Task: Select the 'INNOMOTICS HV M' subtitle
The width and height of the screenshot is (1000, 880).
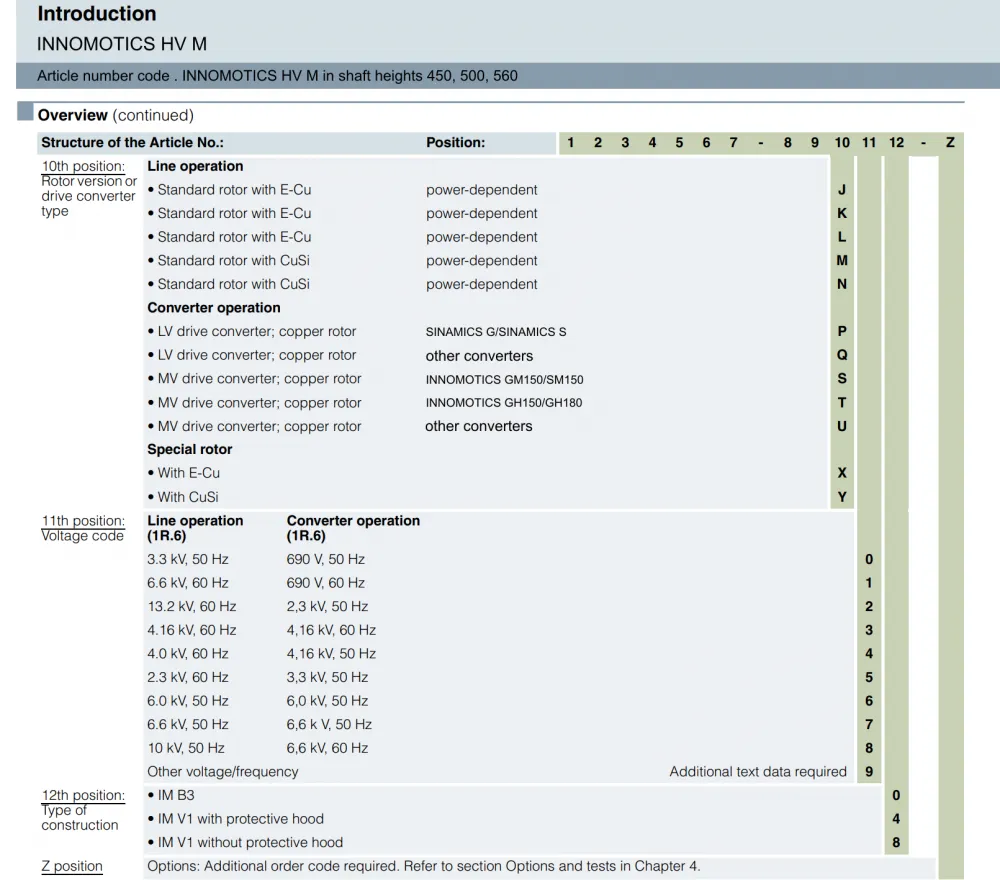Action: click(122, 44)
